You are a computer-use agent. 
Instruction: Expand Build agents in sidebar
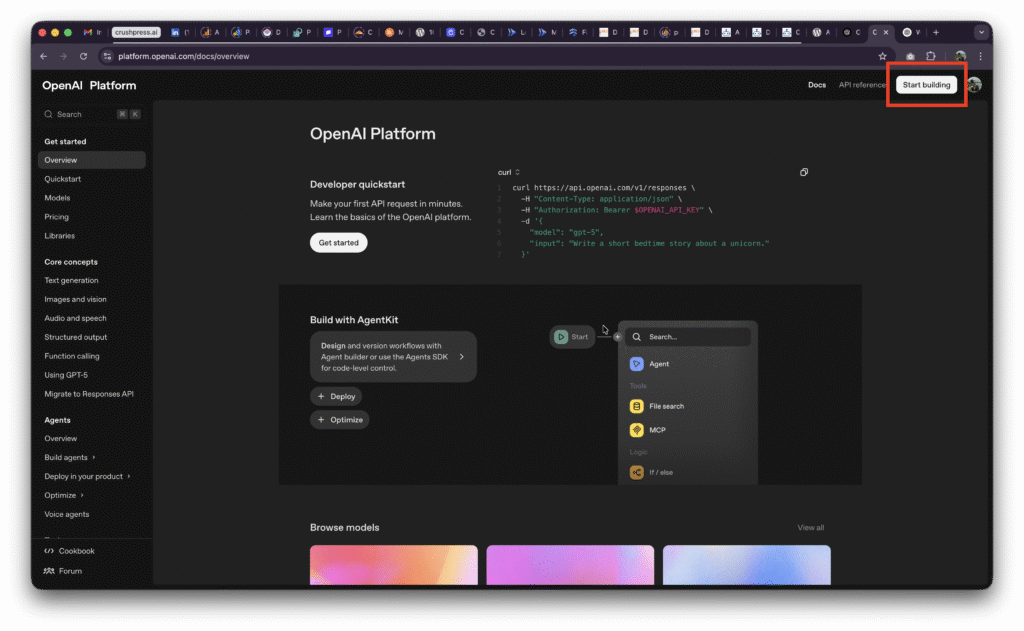coord(70,457)
